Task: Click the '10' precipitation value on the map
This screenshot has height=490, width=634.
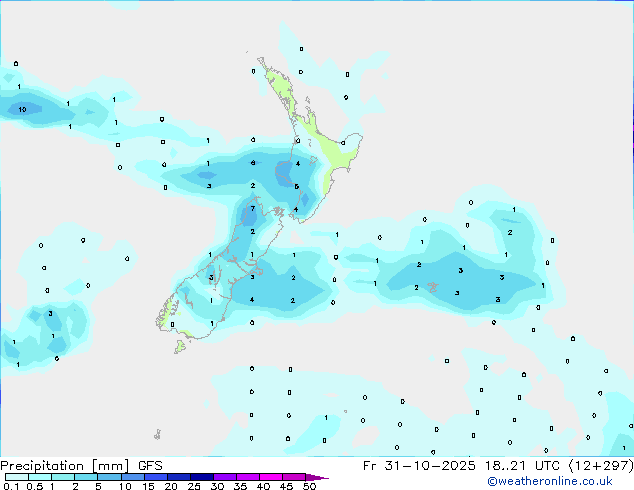Action: click(x=22, y=109)
